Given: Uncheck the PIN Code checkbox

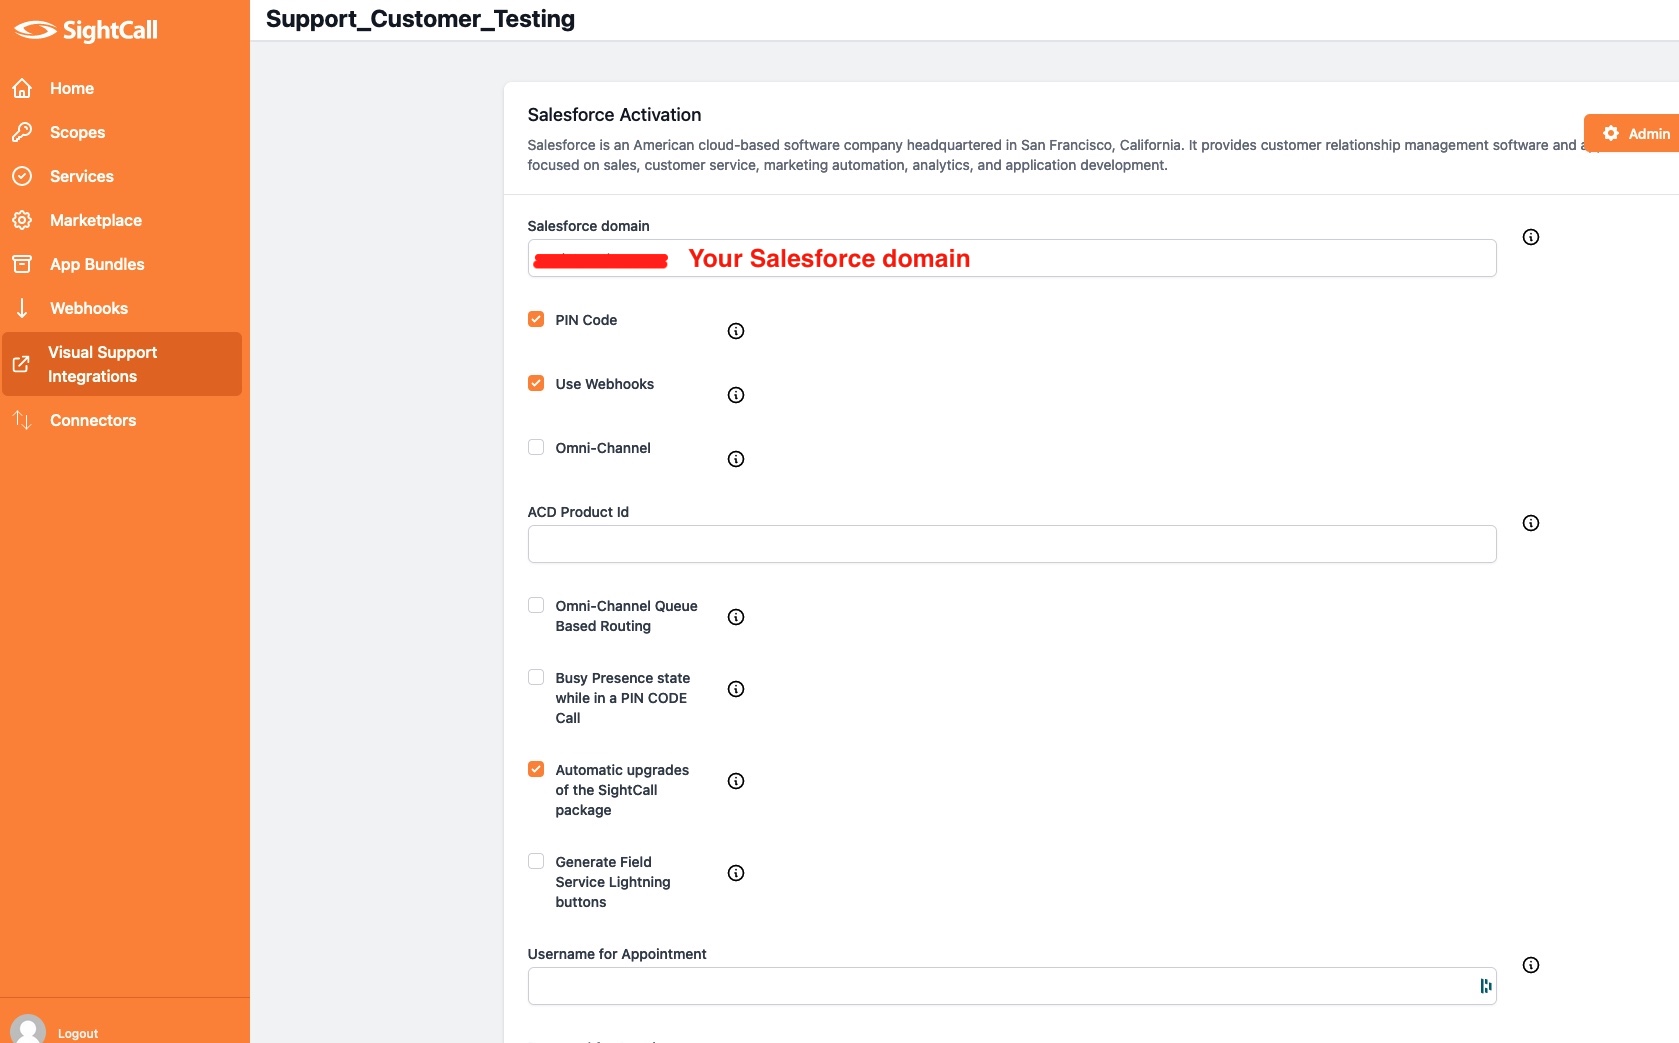Looking at the screenshot, I should (x=536, y=319).
